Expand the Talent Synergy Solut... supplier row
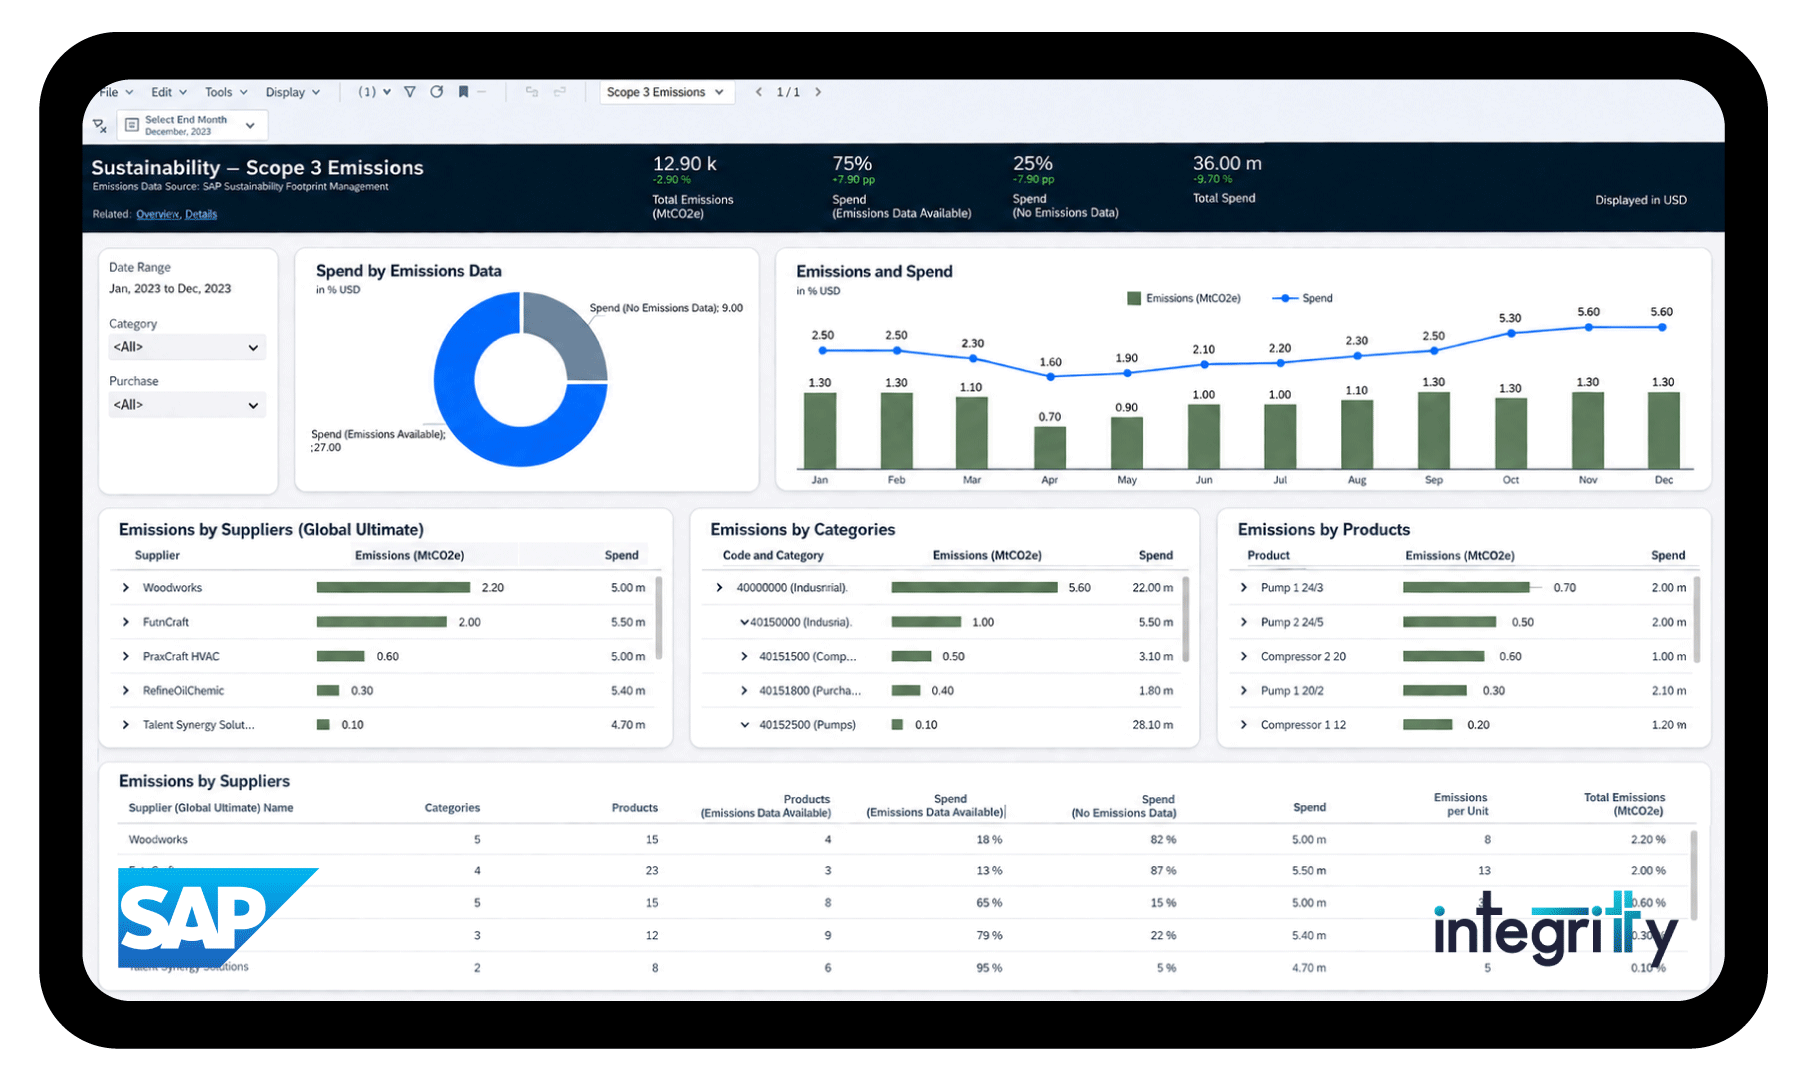The height and width of the screenshot is (1080, 1805). [x=126, y=725]
